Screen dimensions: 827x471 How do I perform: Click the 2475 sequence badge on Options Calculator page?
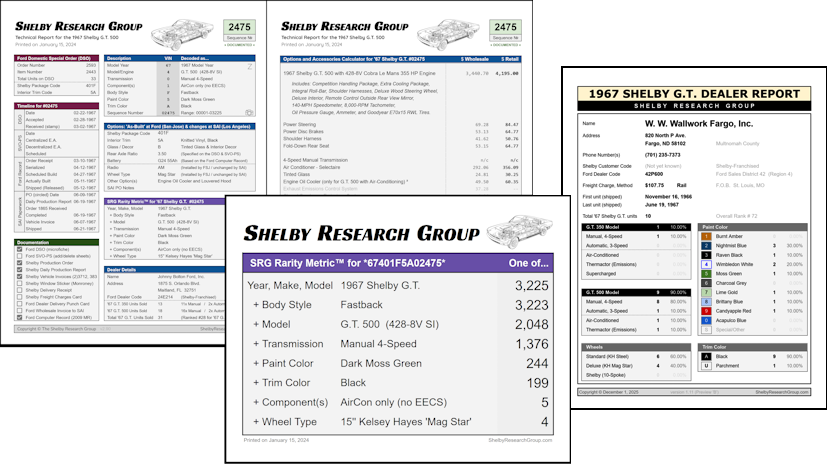(x=505, y=27)
